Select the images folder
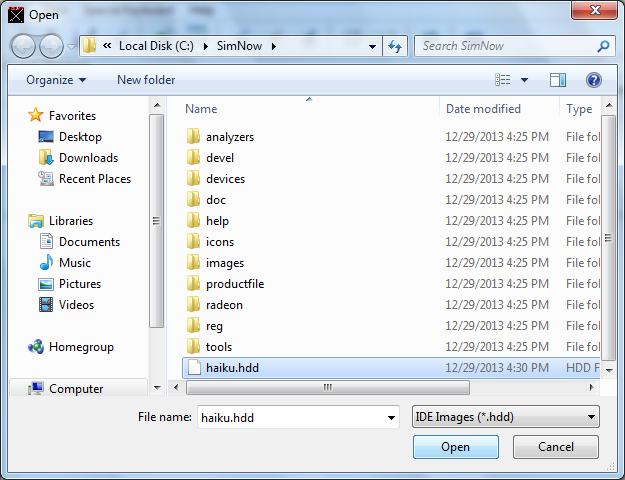This screenshot has height=480, width=625. pyautogui.click(x=225, y=263)
